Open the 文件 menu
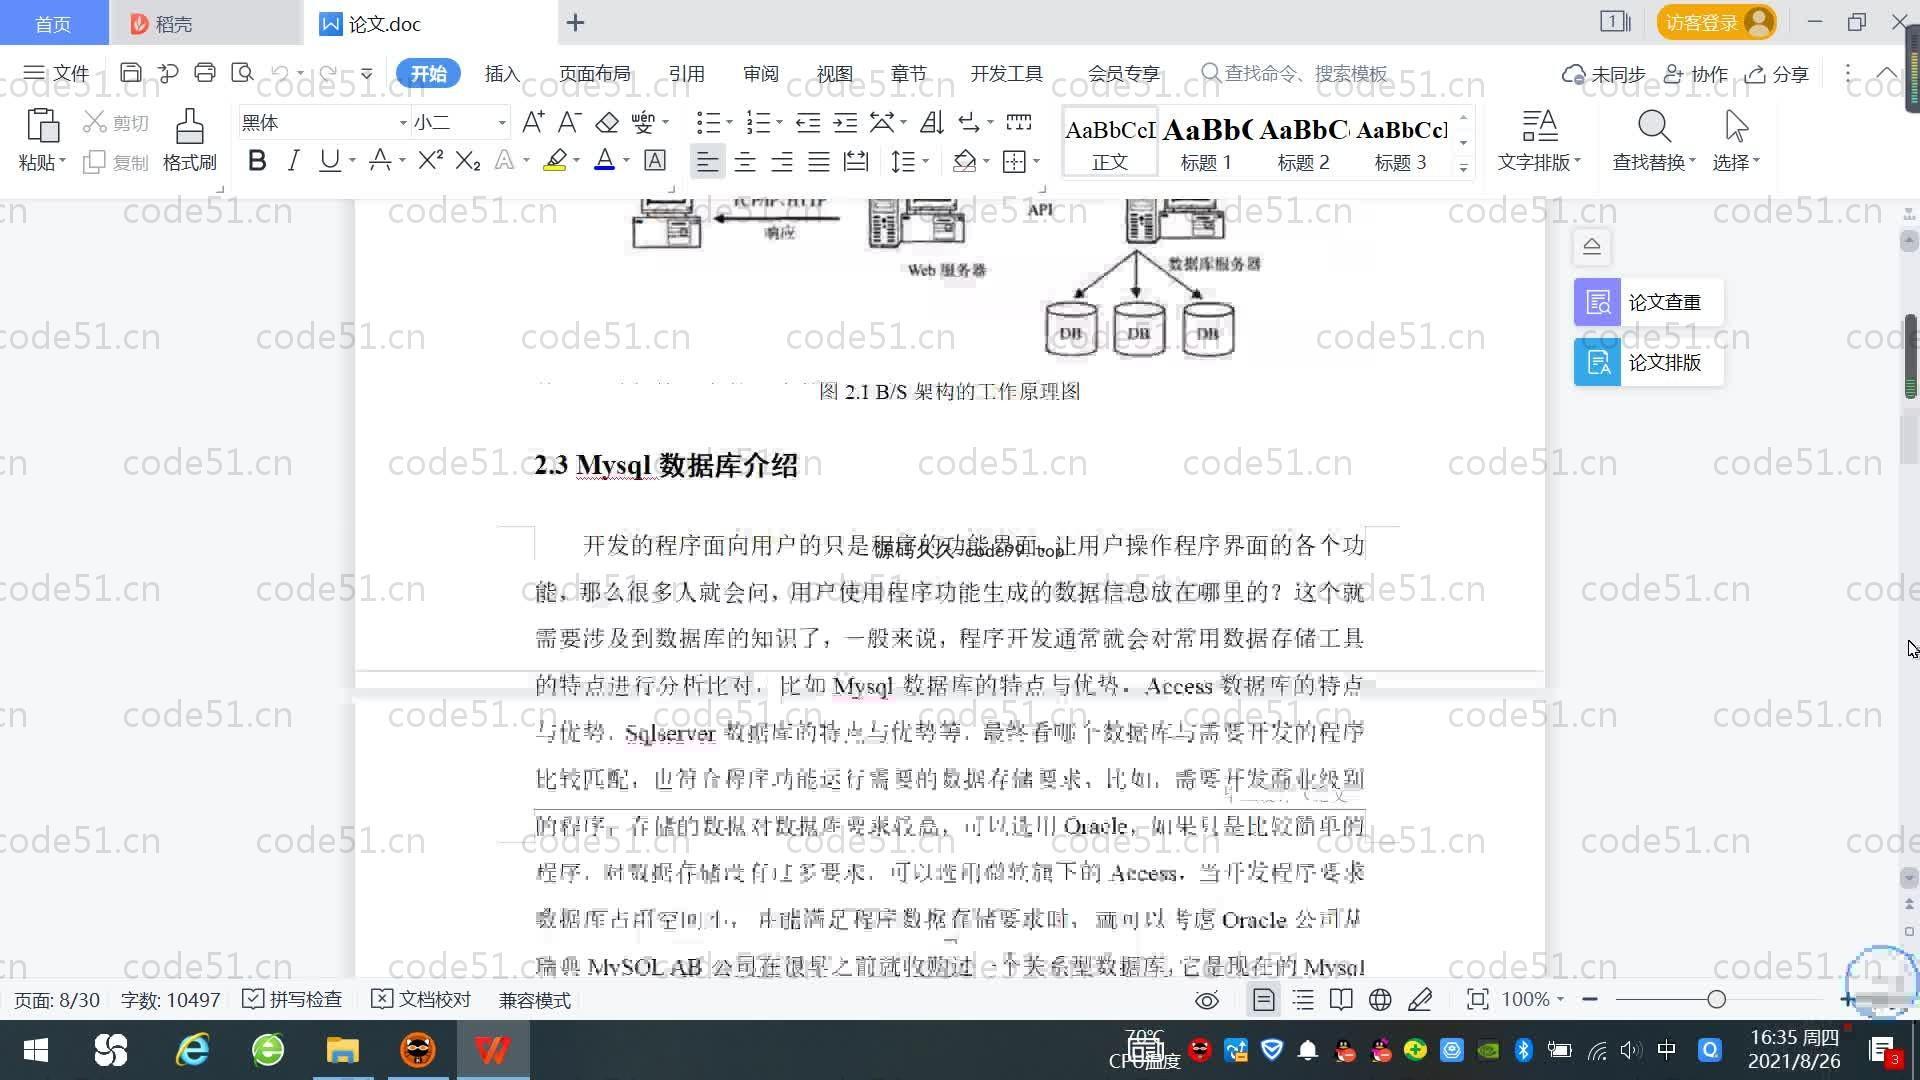 coord(57,73)
